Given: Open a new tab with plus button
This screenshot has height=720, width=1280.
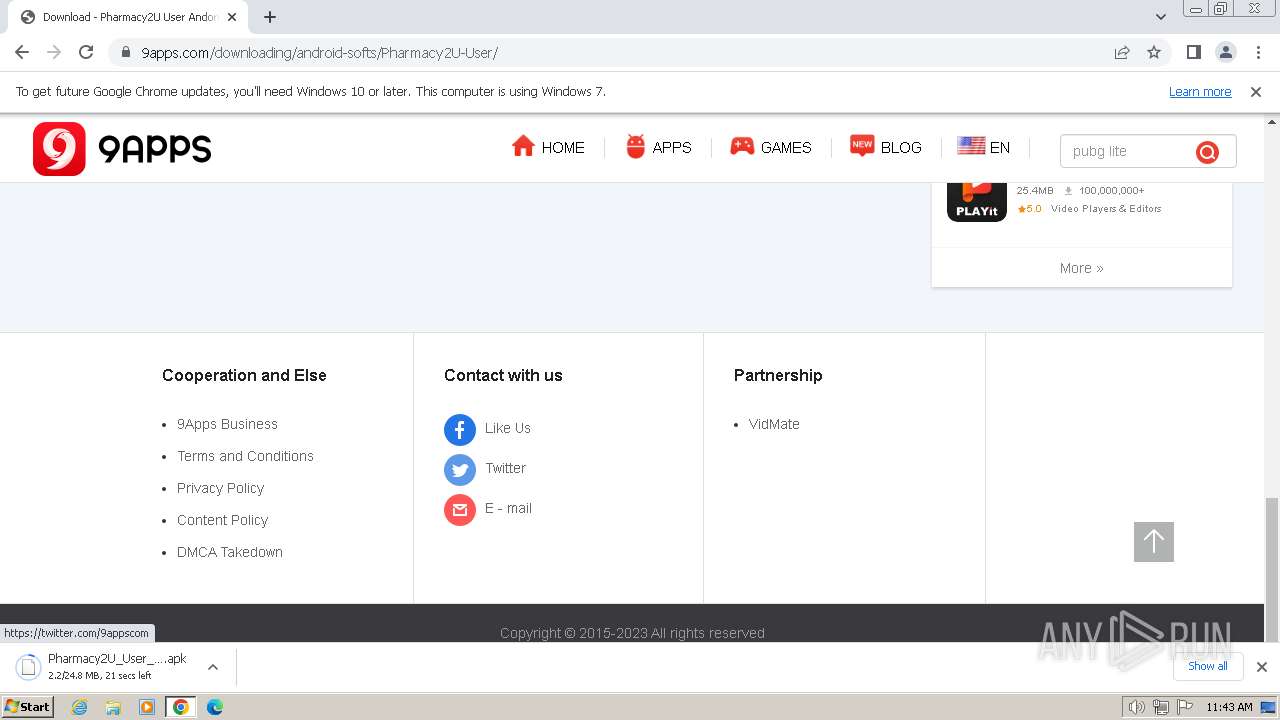Looking at the screenshot, I should pyautogui.click(x=270, y=17).
